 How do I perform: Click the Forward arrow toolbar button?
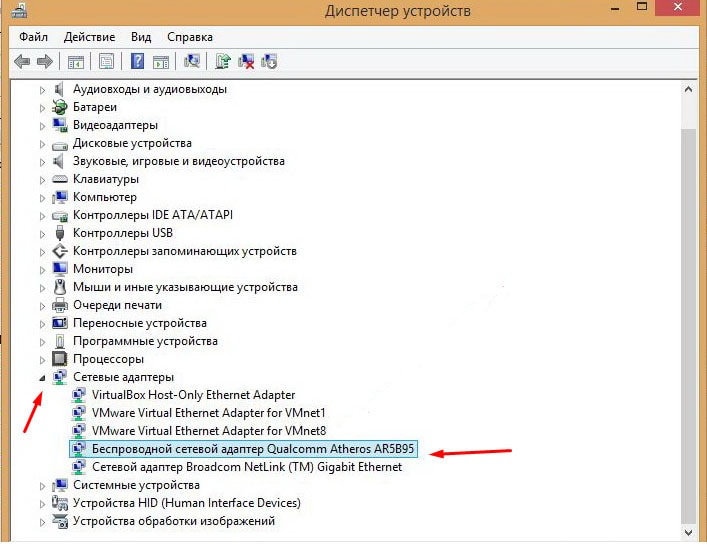pos(45,61)
